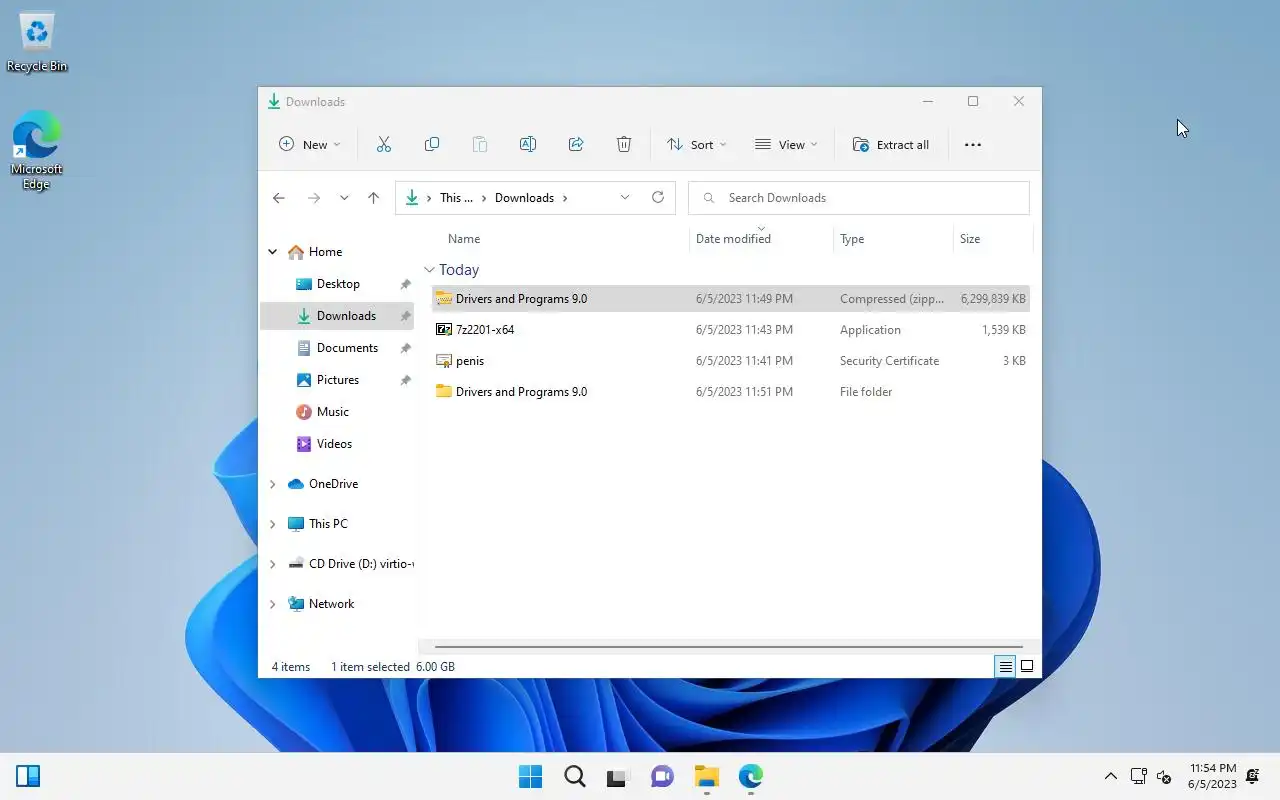1280x800 pixels.
Task: Click the horizontal scrollbar in file list
Action: coord(728,647)
